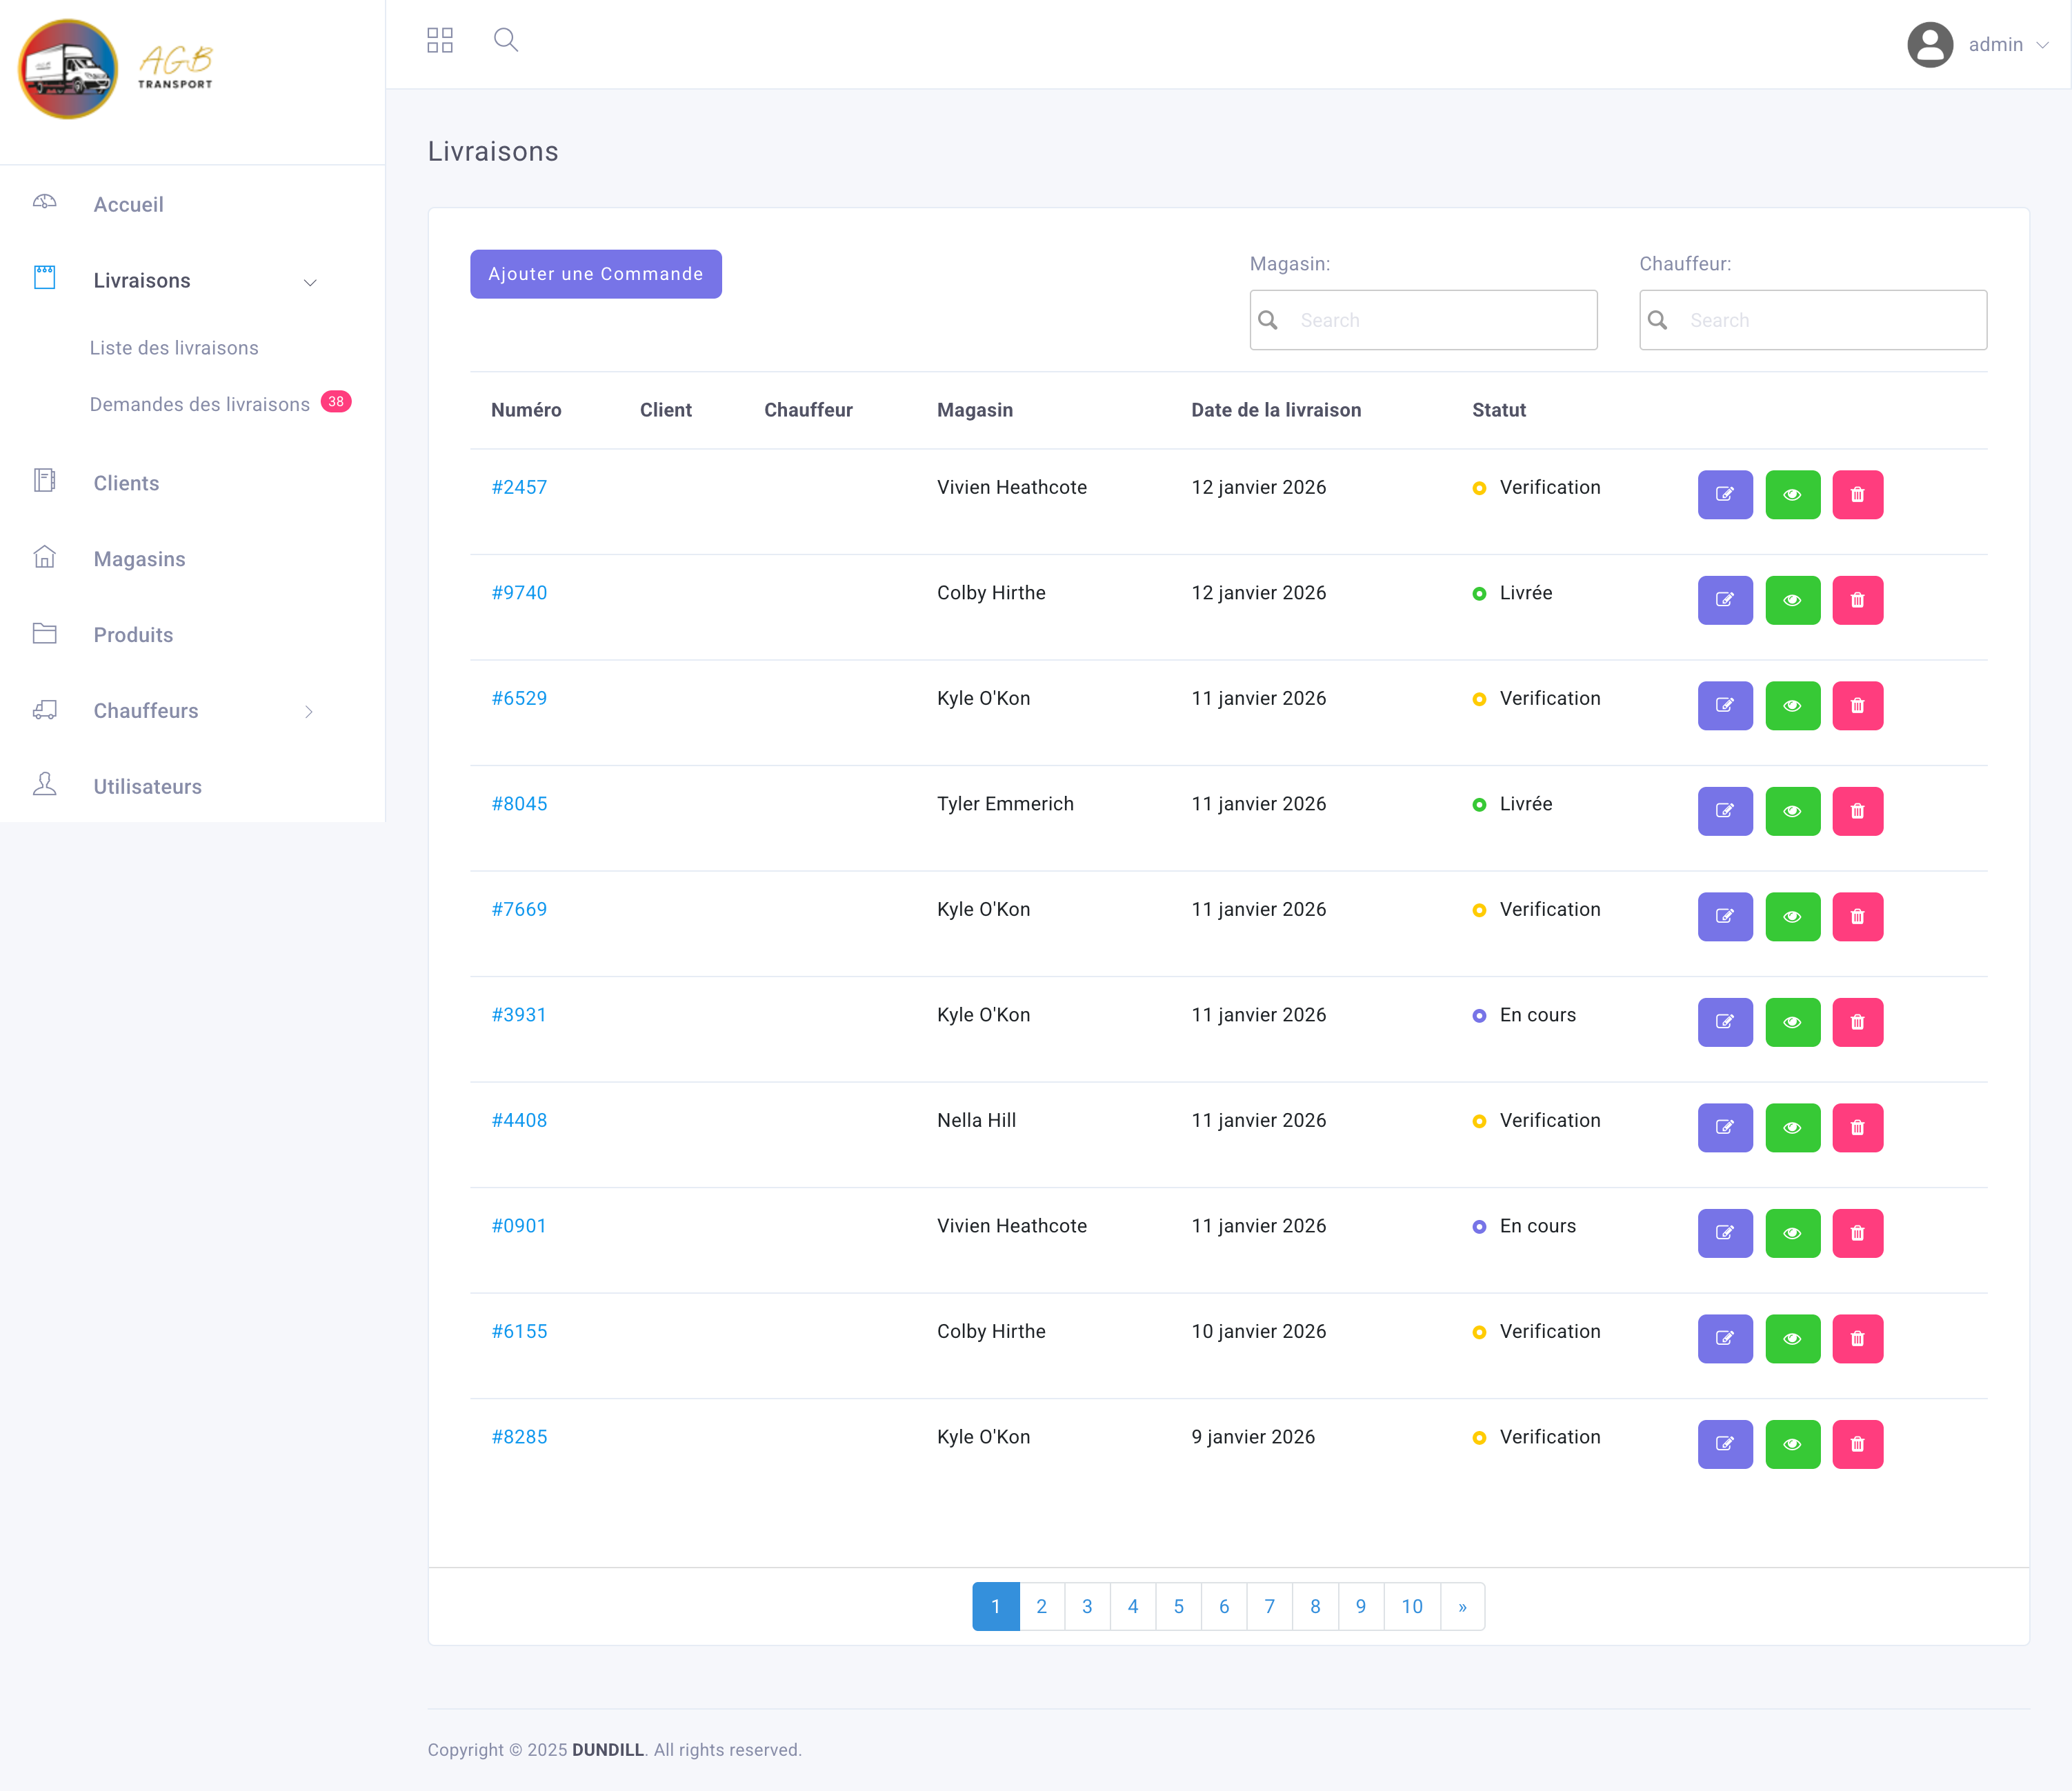Delete delivery #0901 with trash icon
This screenshot has height=1791, width=2072.
coord(1857,1233)
